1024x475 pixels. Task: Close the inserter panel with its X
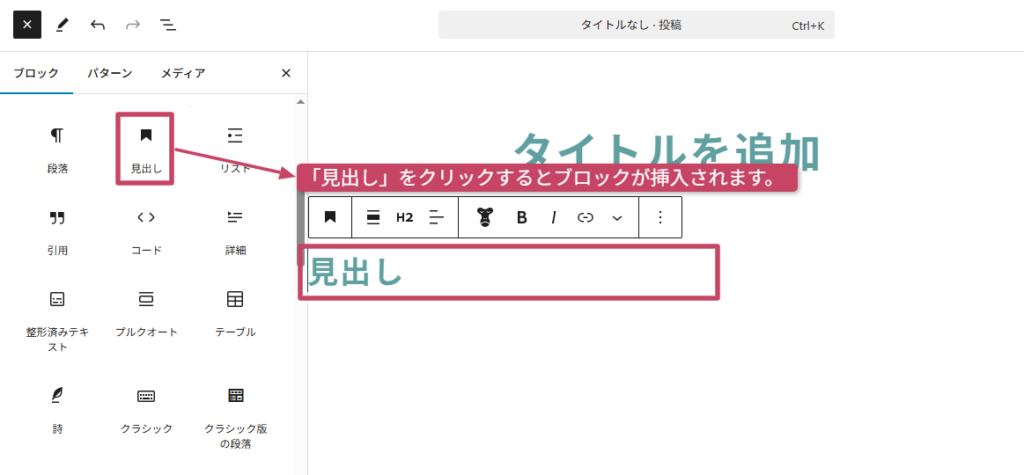285,73
